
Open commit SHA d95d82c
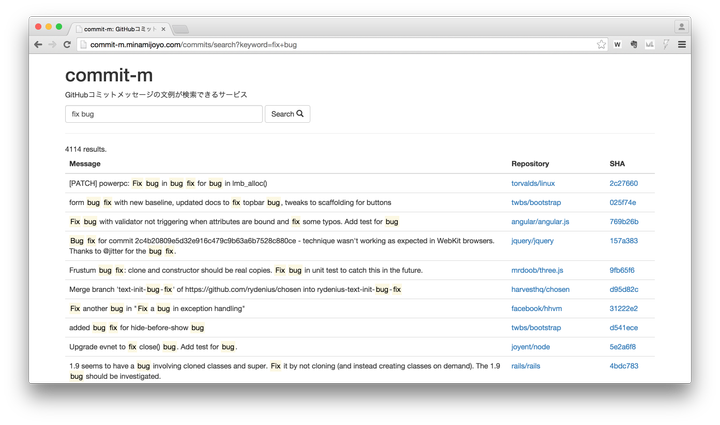coord(624,290)
